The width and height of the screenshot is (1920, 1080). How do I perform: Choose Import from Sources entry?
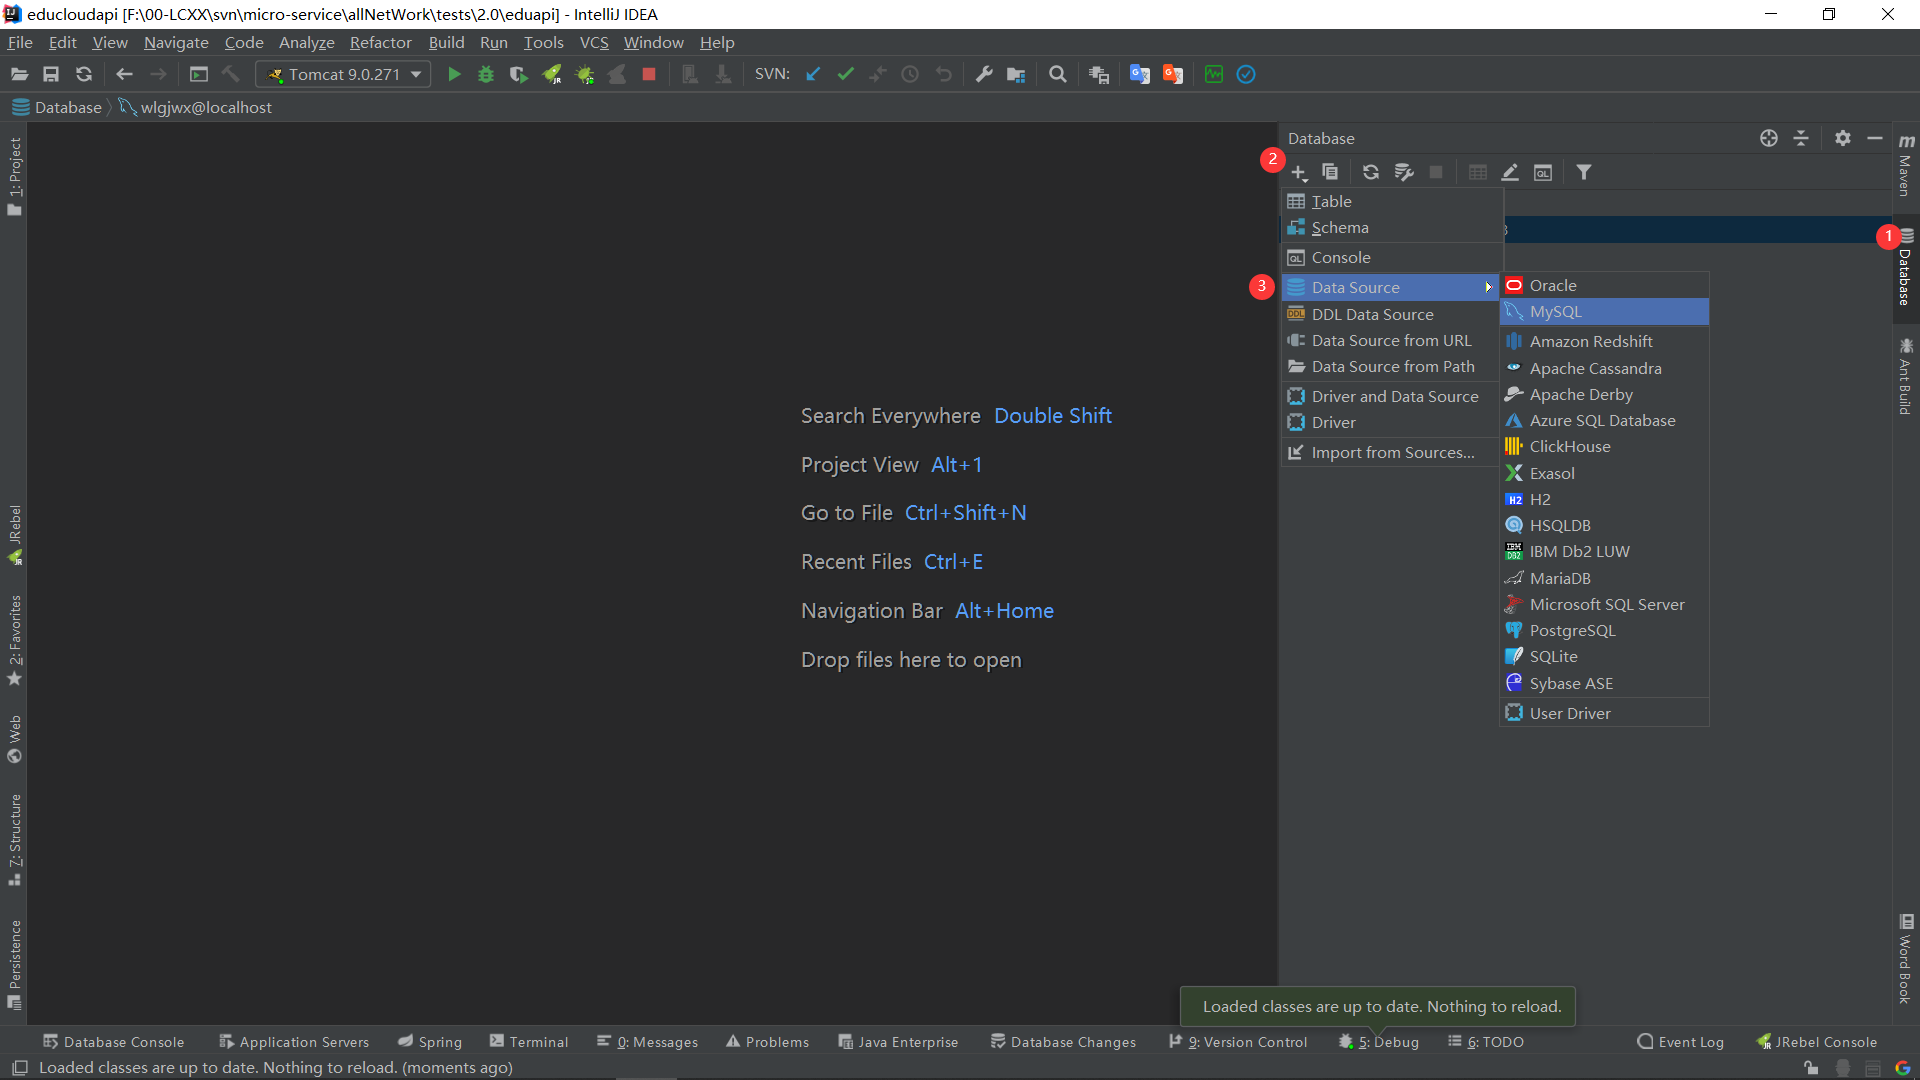tap(1391, 453)
